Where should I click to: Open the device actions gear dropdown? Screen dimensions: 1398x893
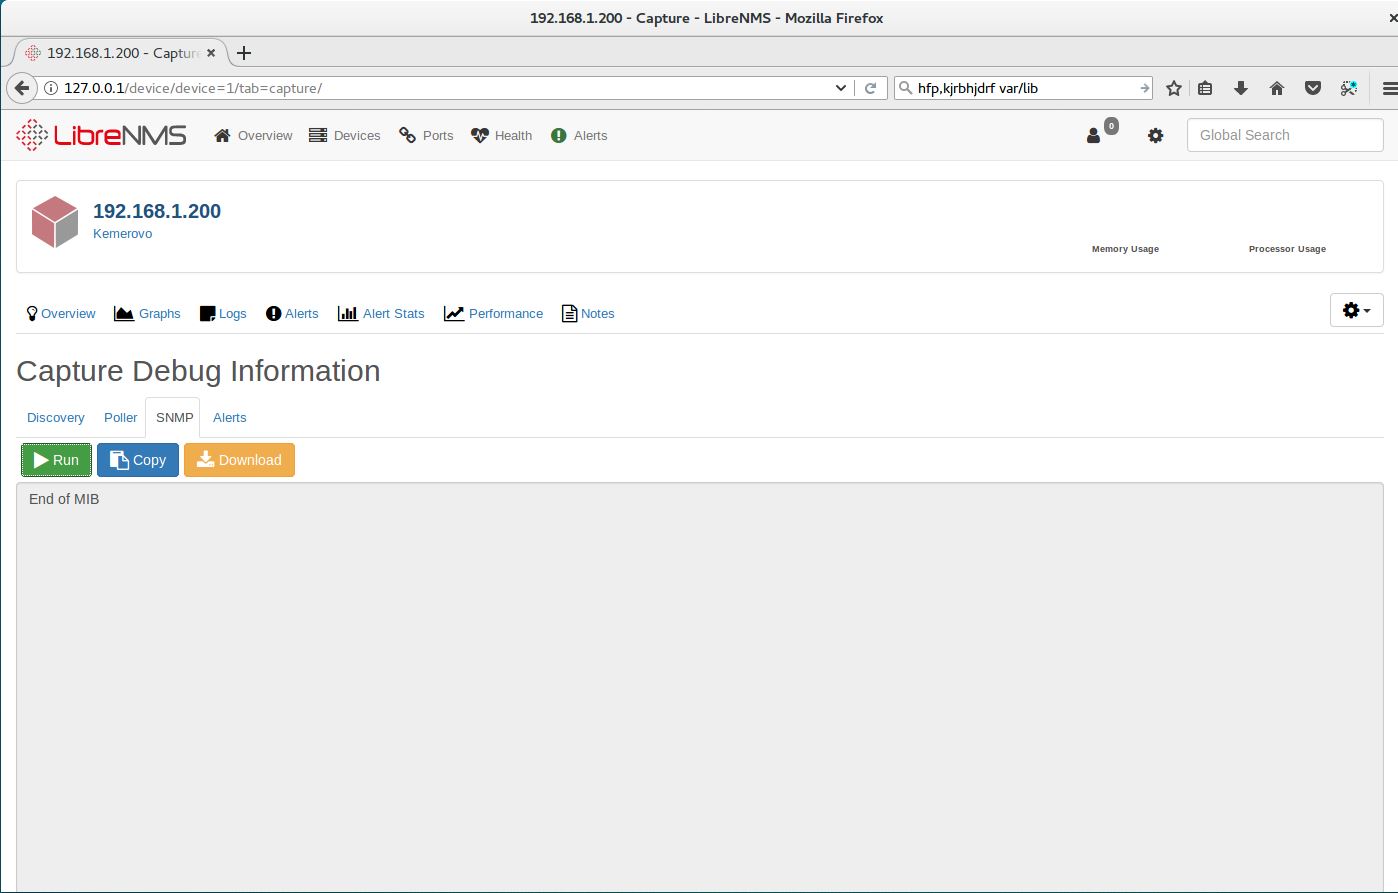(x=1356, y=310)
